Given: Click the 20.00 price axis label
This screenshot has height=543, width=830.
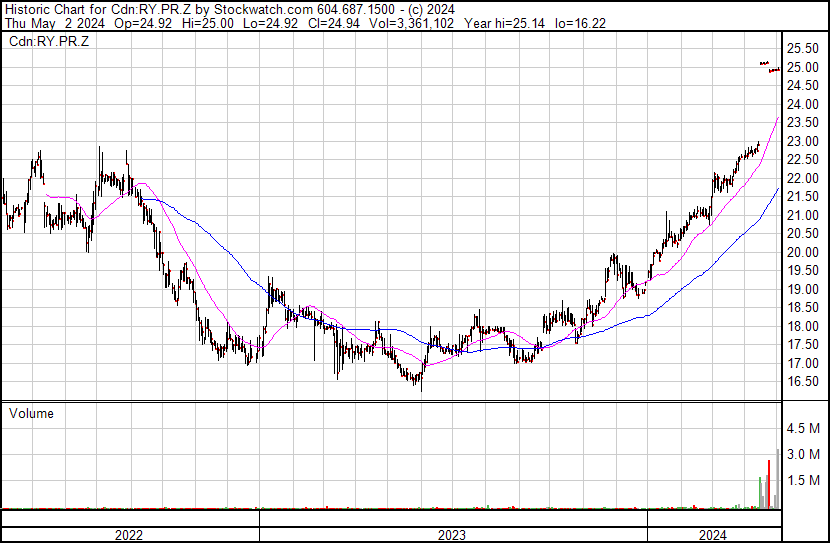Looking at the screenshot, I should pyautogui.click(x=803, y=253).
